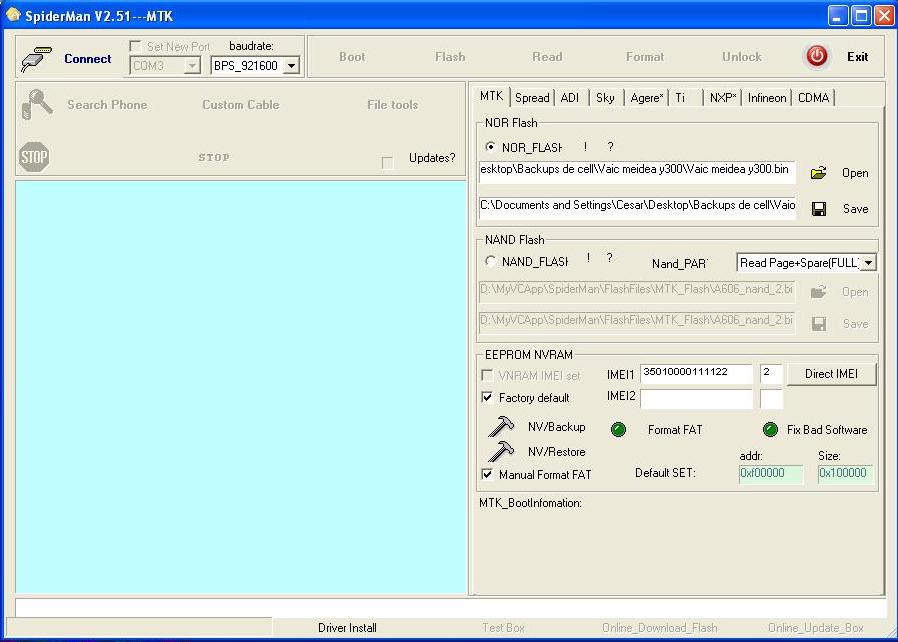Image resolution: width=898 pixels, height=642 pixels.
Task: Enable the Set New Port checkbox
Action: 135,46
